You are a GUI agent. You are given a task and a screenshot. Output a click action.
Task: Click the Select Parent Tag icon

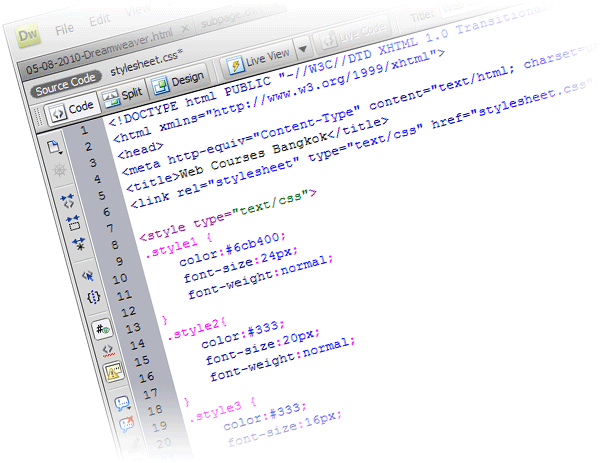point(88,276)
